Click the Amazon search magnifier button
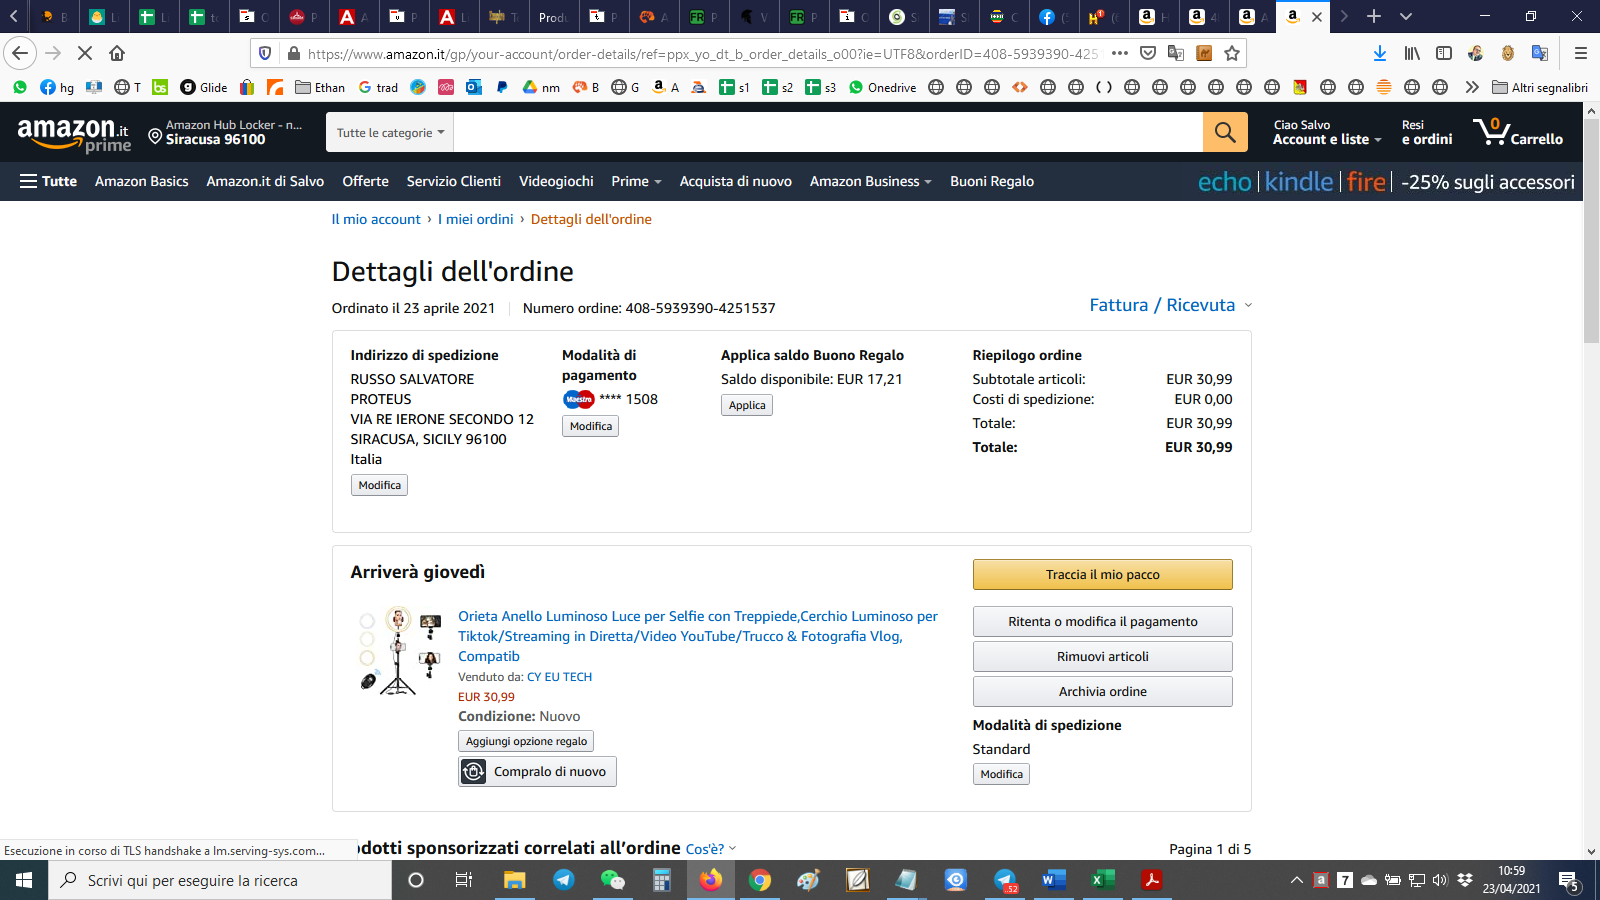 (x=1225, y=132)
